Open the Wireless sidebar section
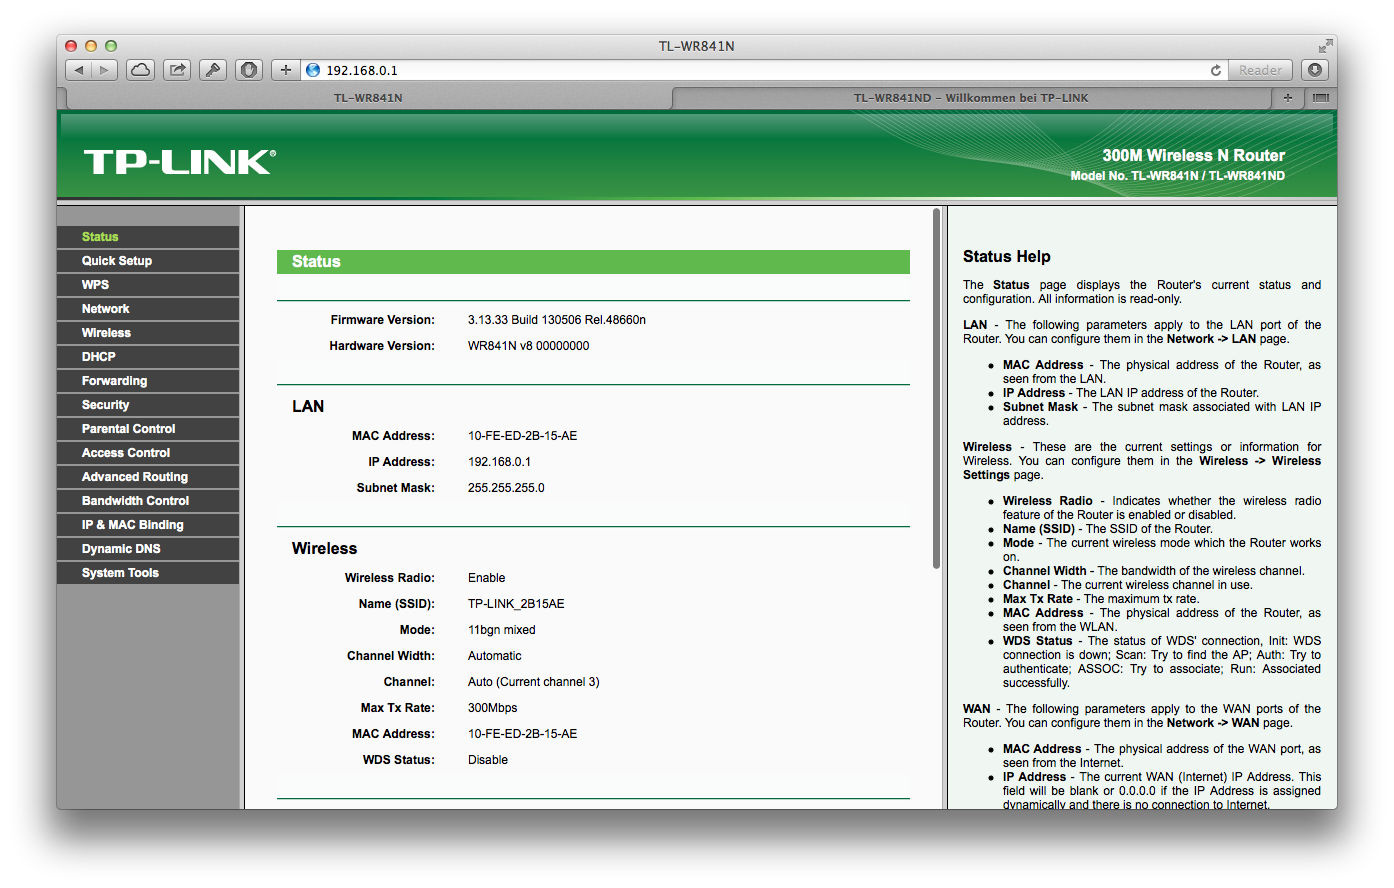The image size is (1394, 888). pyautogui.click(x=148, y=333)
